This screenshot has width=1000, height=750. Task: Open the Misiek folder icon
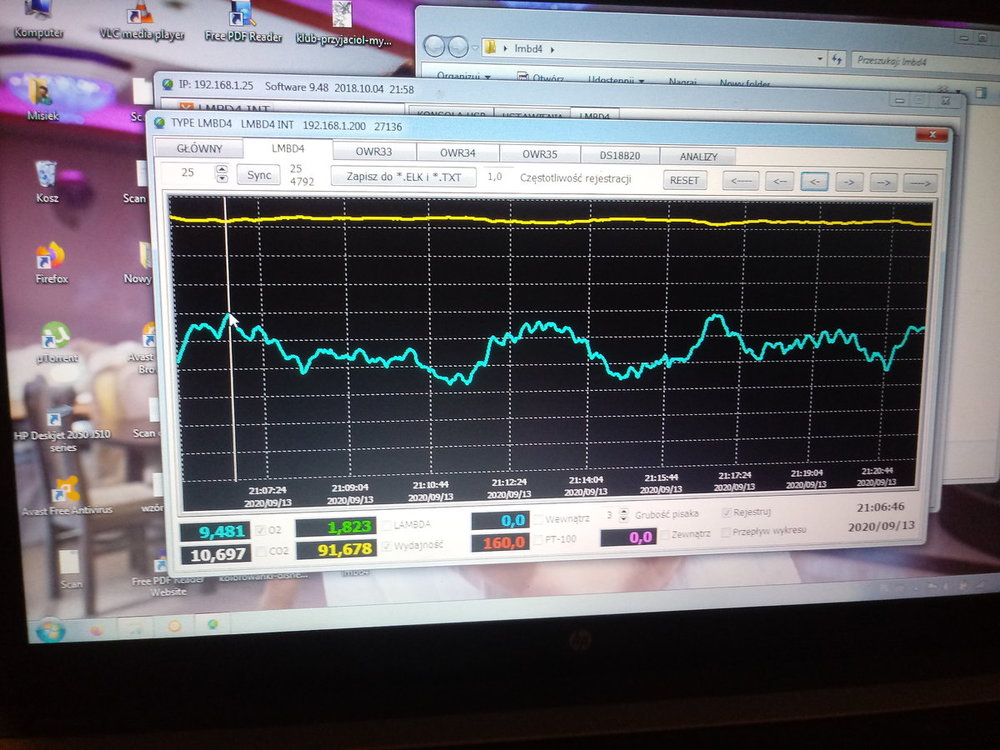(42, 93)
